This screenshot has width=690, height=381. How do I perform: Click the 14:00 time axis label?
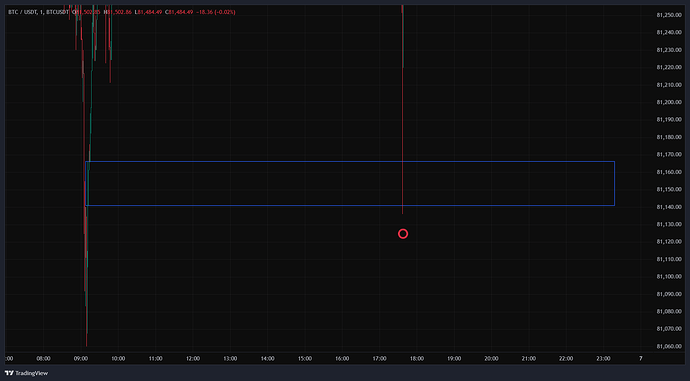[268, 359]
